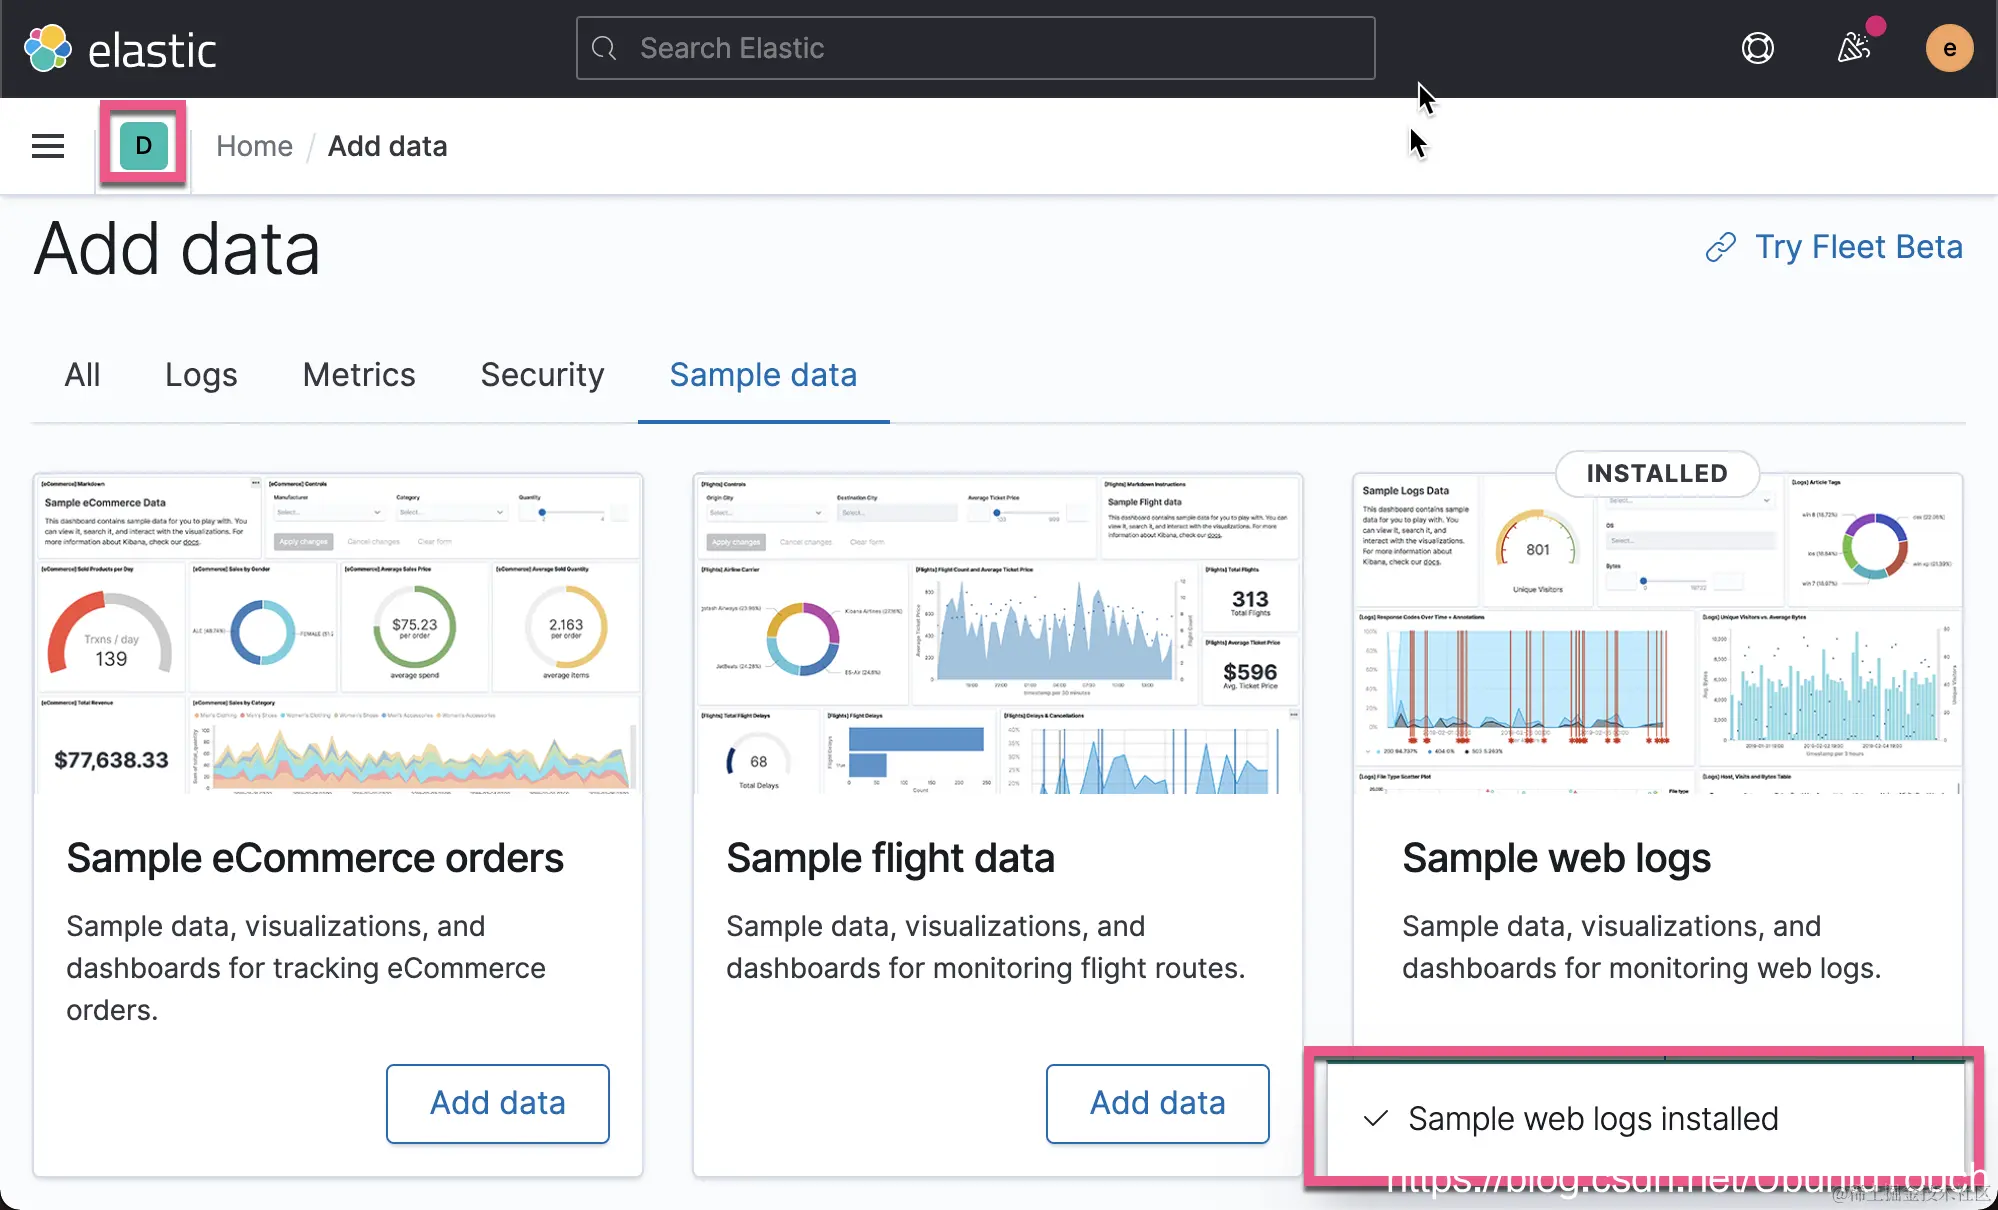Image resolution: width=1998 pixels, height=1210 pixels.
Task: Open the hamburger navigation menu
Action: point(48,146)
